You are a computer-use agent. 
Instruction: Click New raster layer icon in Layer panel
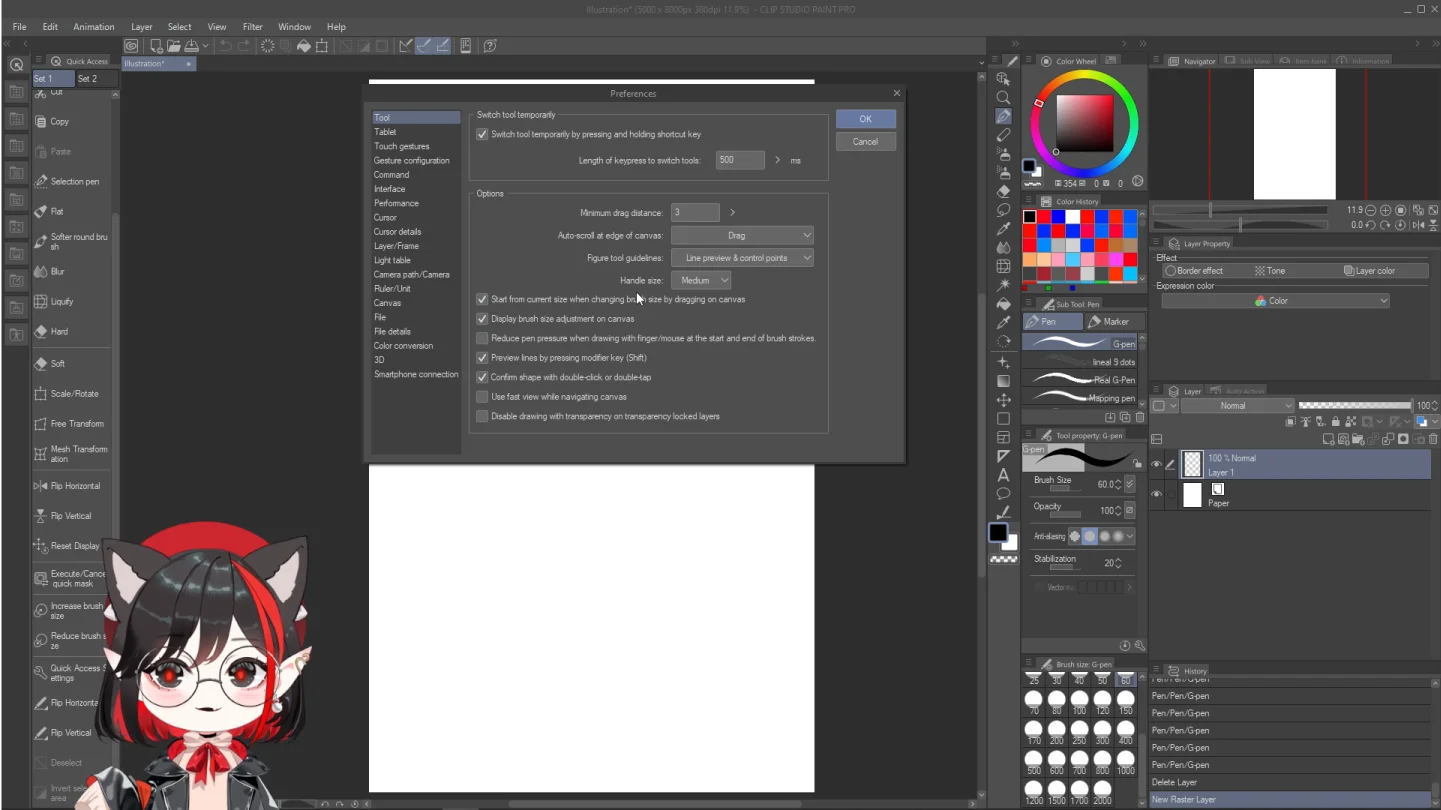pos(1328,439)
